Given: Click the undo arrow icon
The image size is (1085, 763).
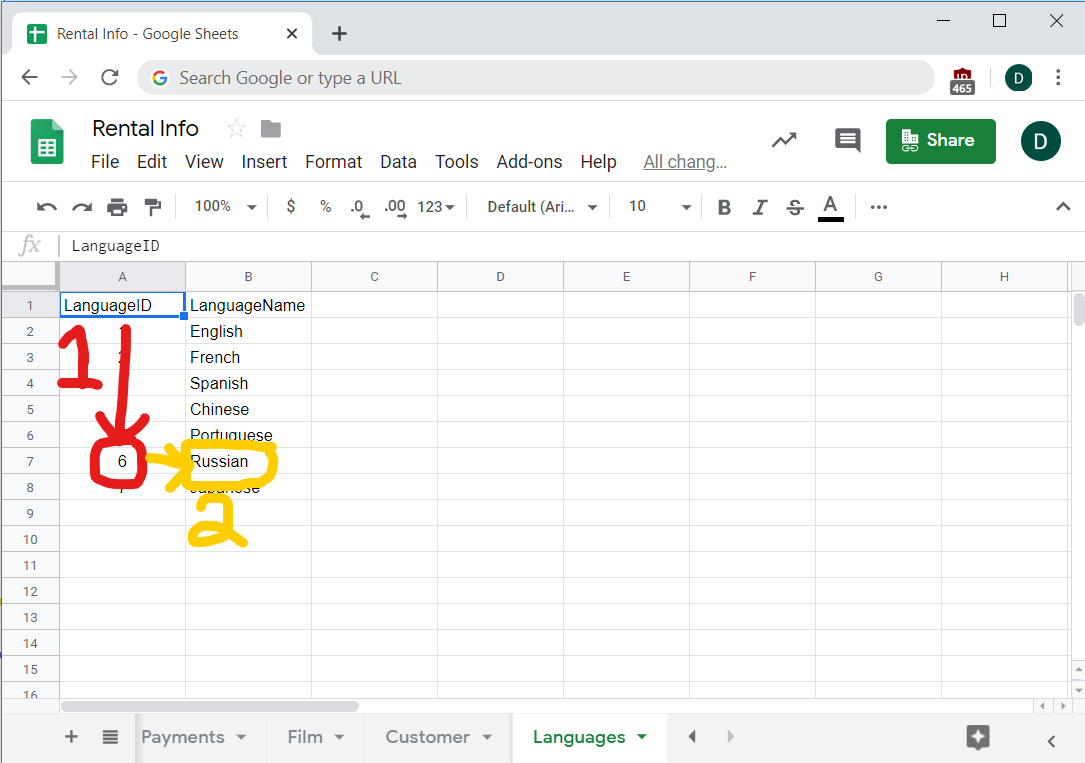Looking at the screenshot, I should click(46, 207).
